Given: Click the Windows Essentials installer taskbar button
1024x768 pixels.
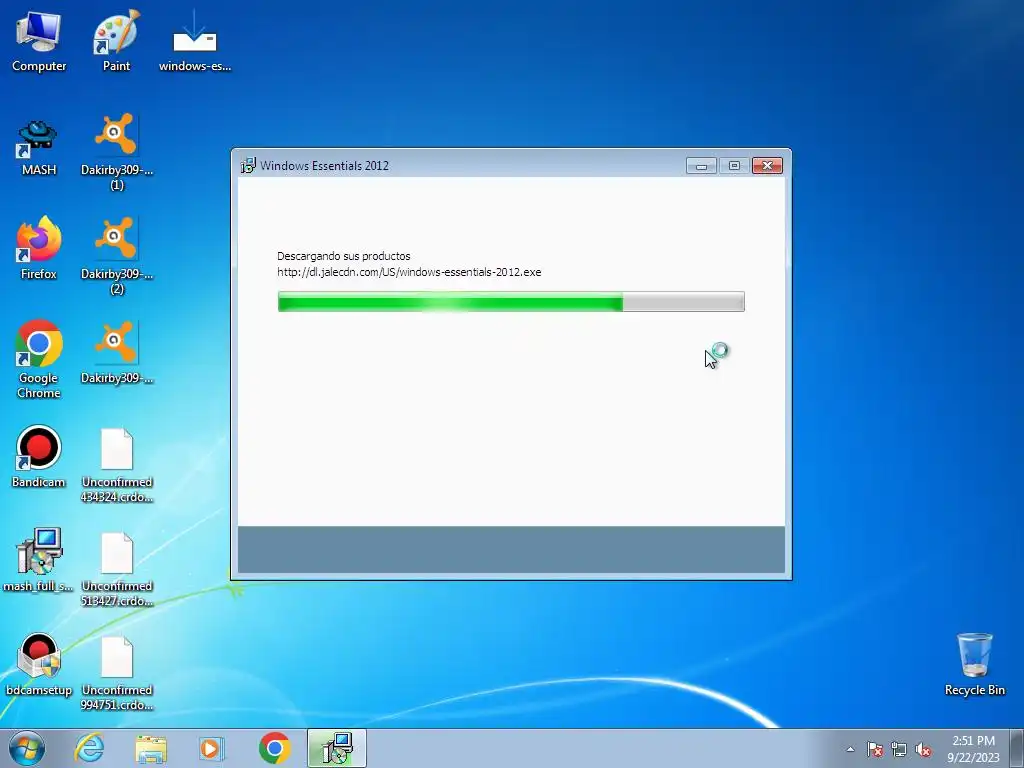Looking at the screenshot, I should [x=337, y=748].
